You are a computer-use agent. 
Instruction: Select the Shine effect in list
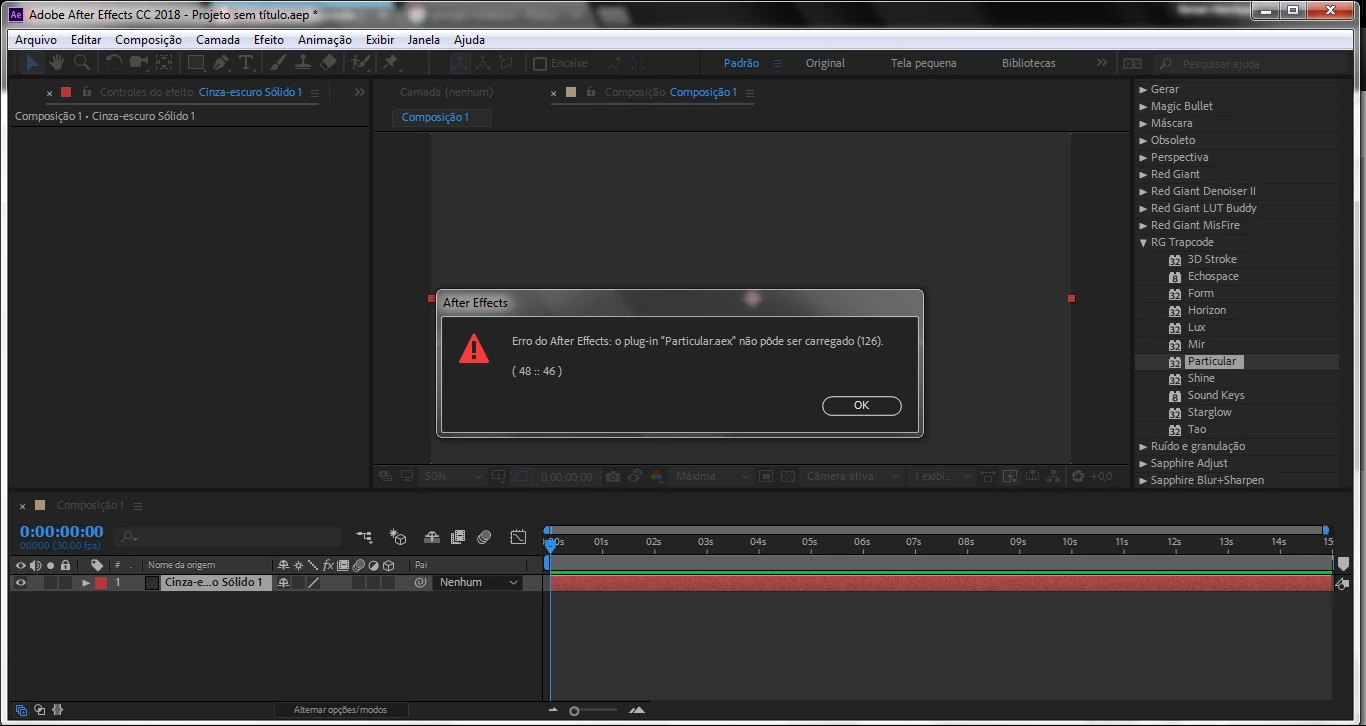coord(1201,379)
